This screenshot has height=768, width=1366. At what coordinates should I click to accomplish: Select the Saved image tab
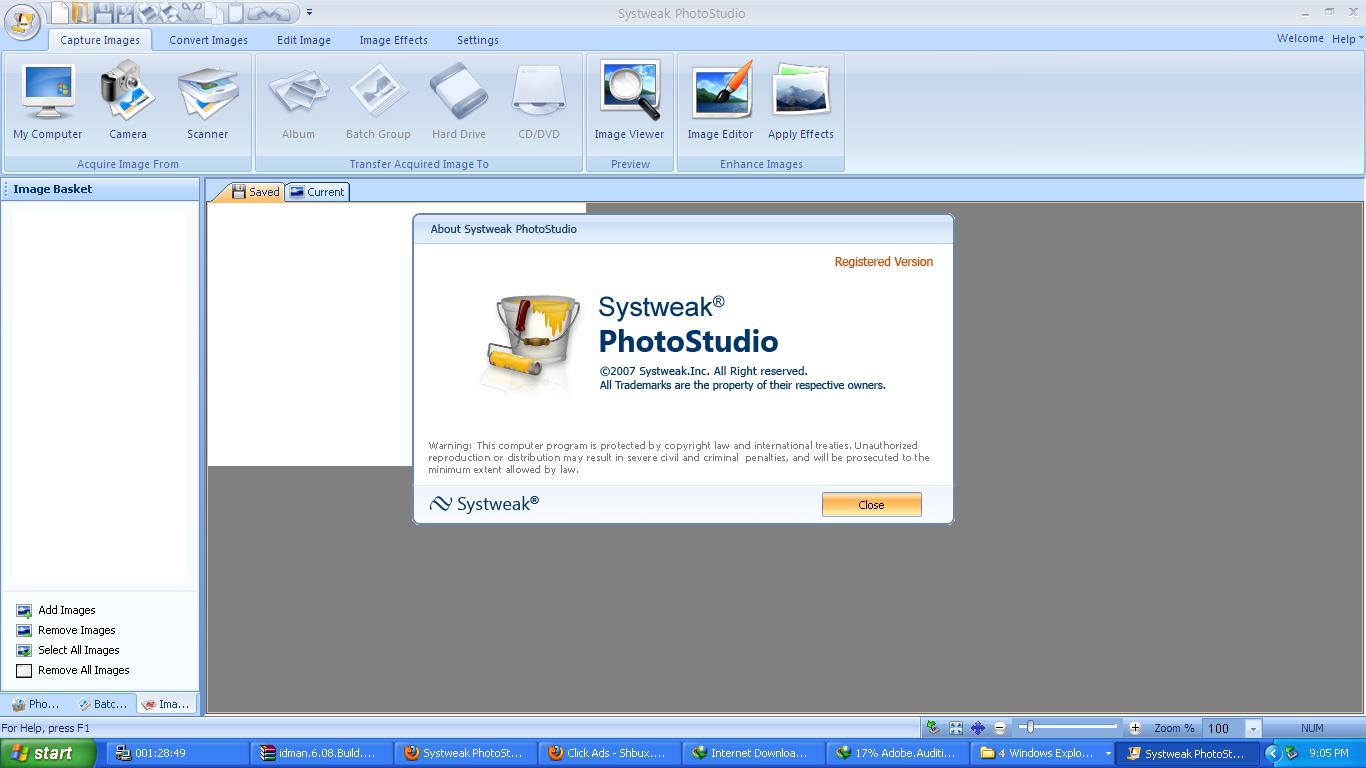click(x=256, y=192)
